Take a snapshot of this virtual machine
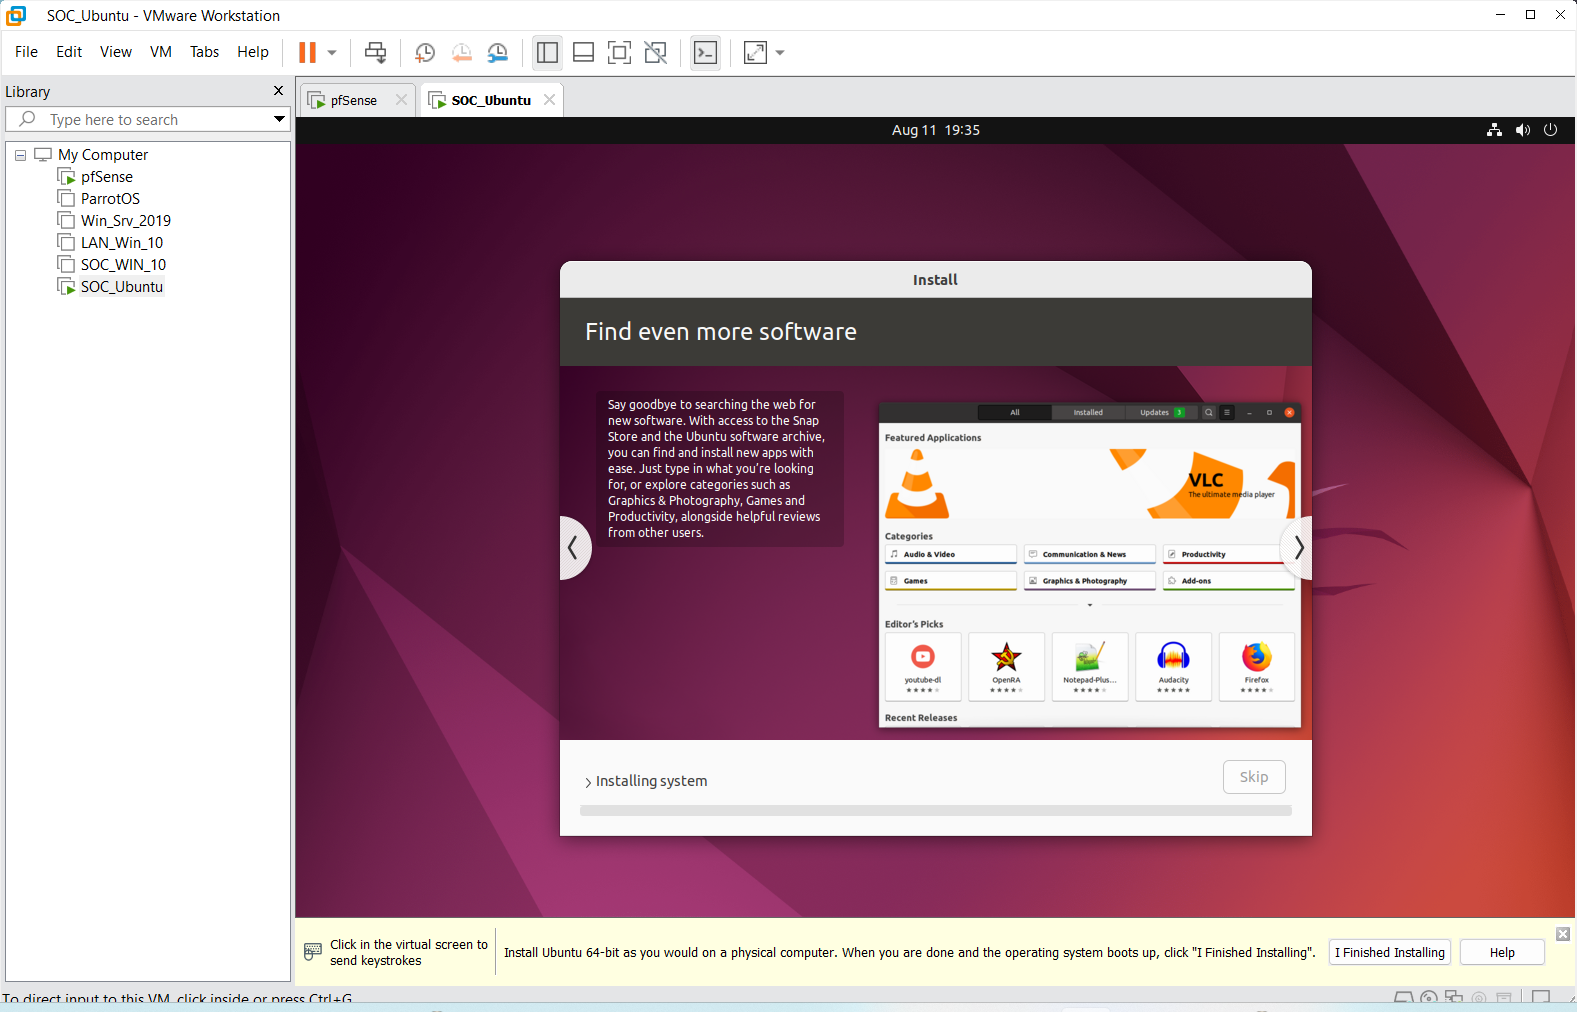The width and height of the screenshot is (1577, 1012). point(425,52)
